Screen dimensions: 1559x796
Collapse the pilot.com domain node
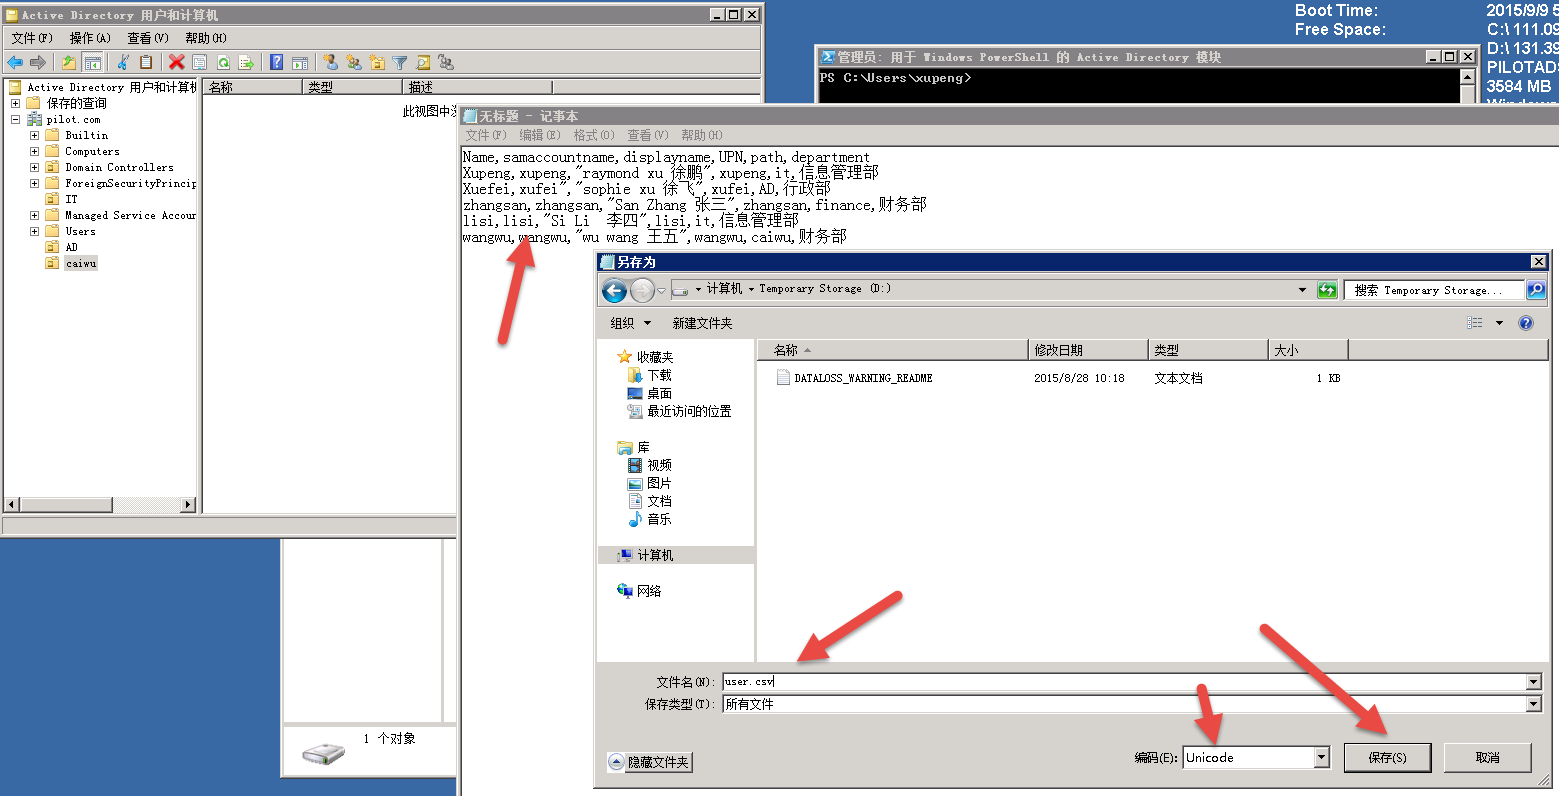click(x=15, y=119)
